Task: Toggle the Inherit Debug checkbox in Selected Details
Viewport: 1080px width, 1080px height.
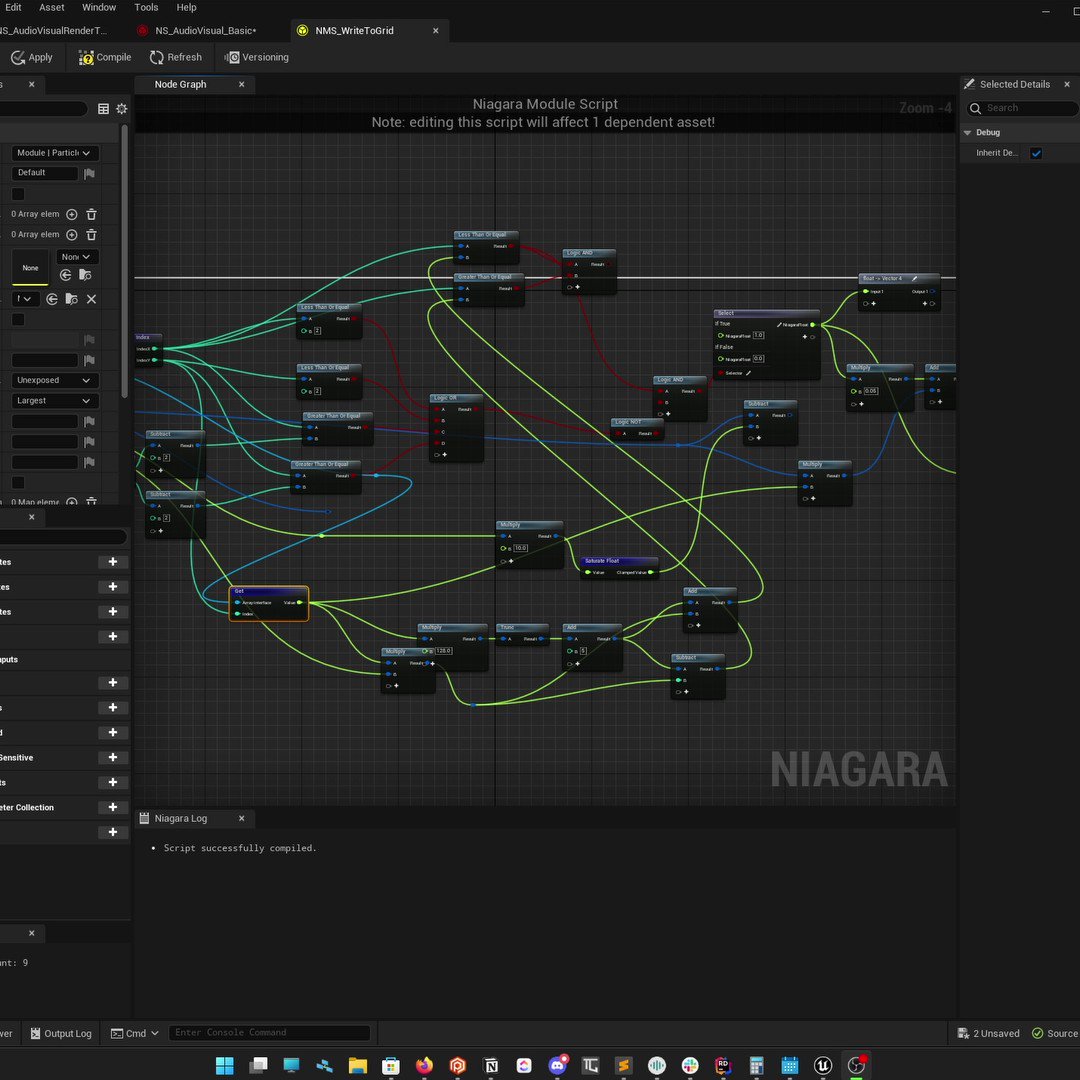Action: (x=1036, y=152)
